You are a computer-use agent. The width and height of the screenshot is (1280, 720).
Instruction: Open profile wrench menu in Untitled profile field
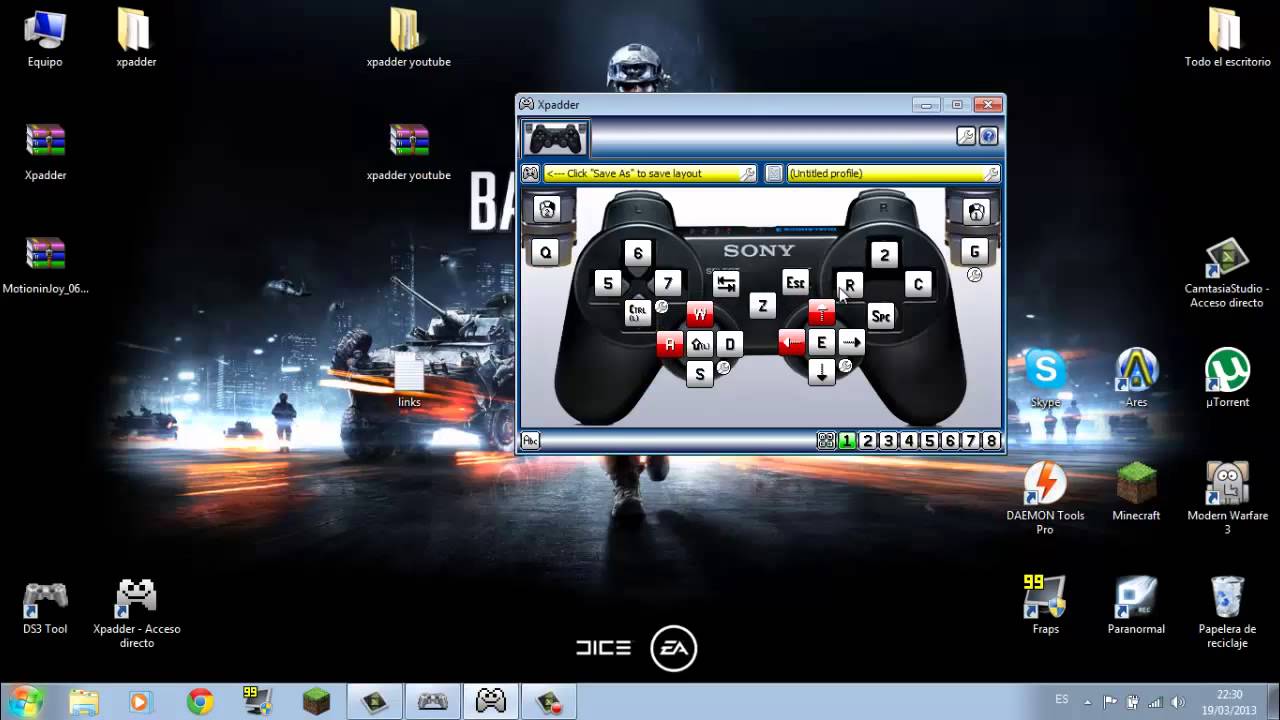point(991,173)
